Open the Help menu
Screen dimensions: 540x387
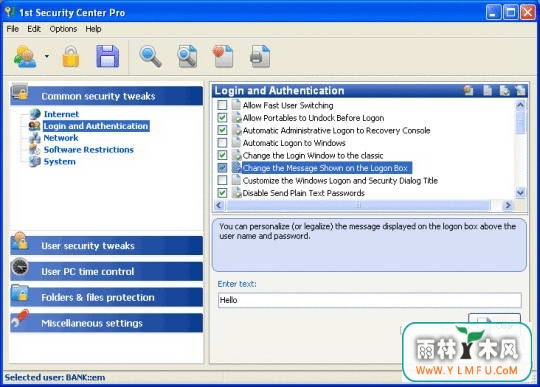[93, 29]
